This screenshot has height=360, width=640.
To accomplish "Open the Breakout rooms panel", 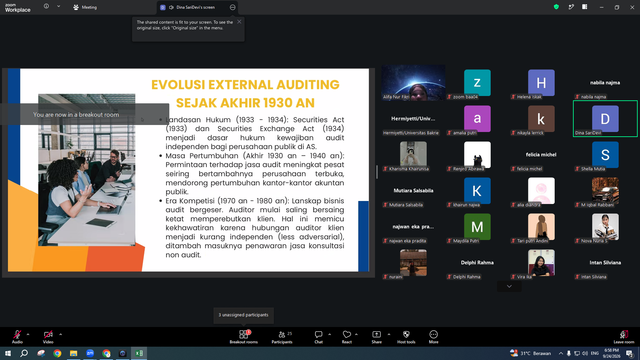I will pyautogui.click(x=244, y=337).
